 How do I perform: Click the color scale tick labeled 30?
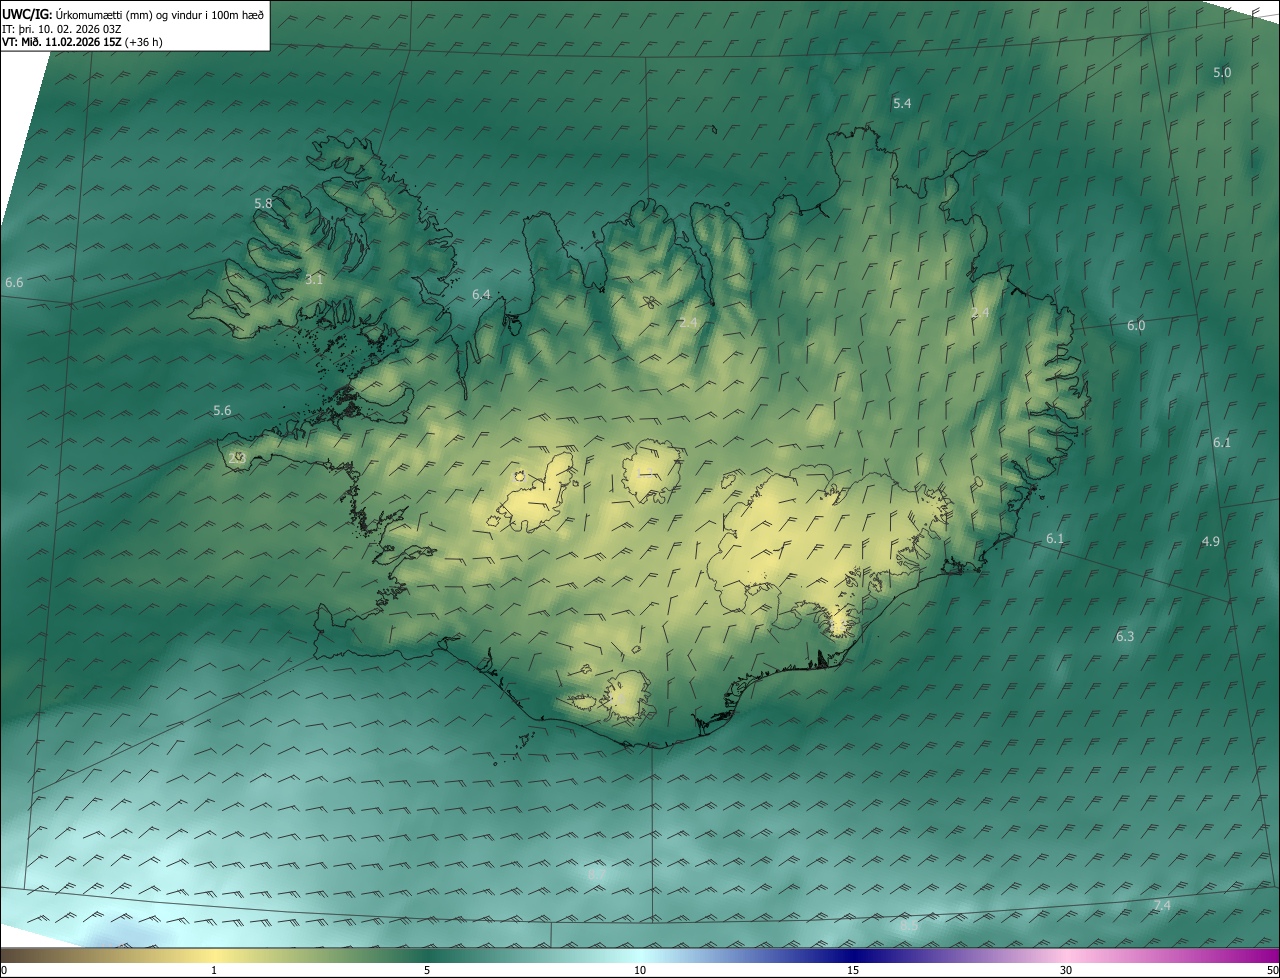coord(1066,970)
